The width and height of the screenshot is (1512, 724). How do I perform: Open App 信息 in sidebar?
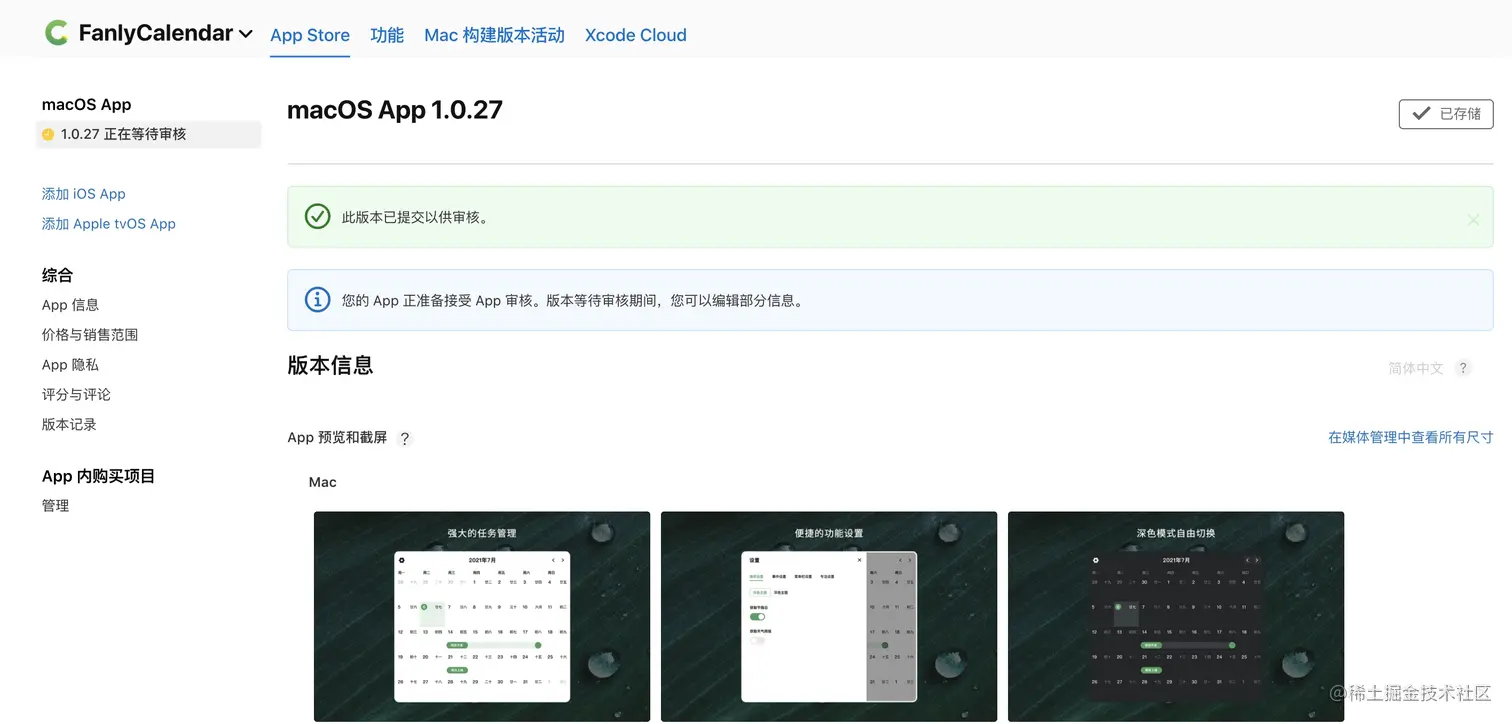pos(70,305)
